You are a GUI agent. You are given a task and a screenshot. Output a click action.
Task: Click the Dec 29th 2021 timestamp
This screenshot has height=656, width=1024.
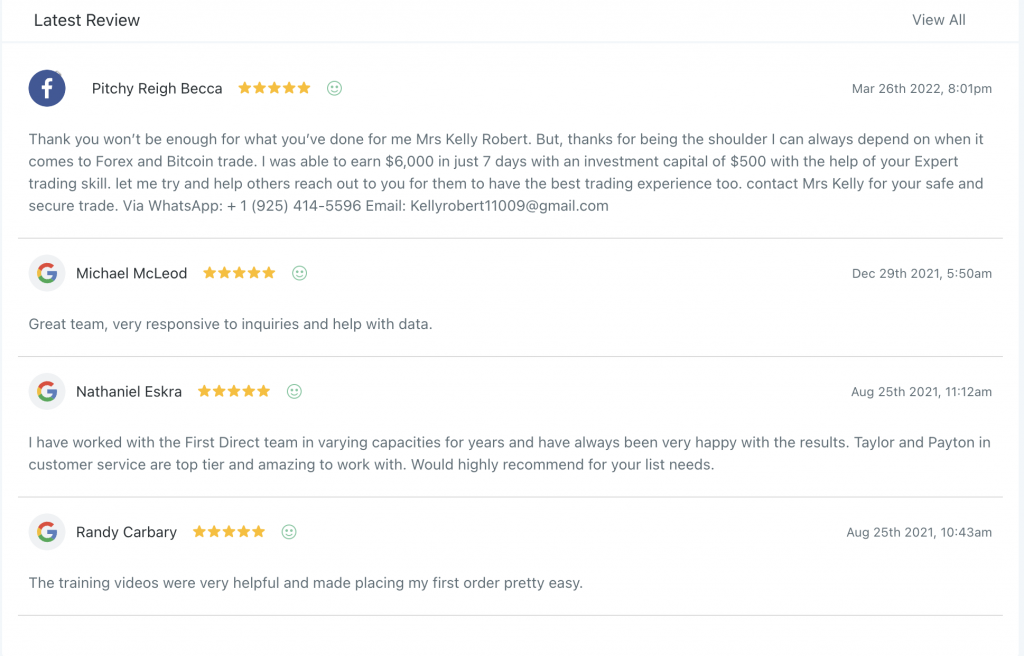pyautogui.click(x=921, y=274)
